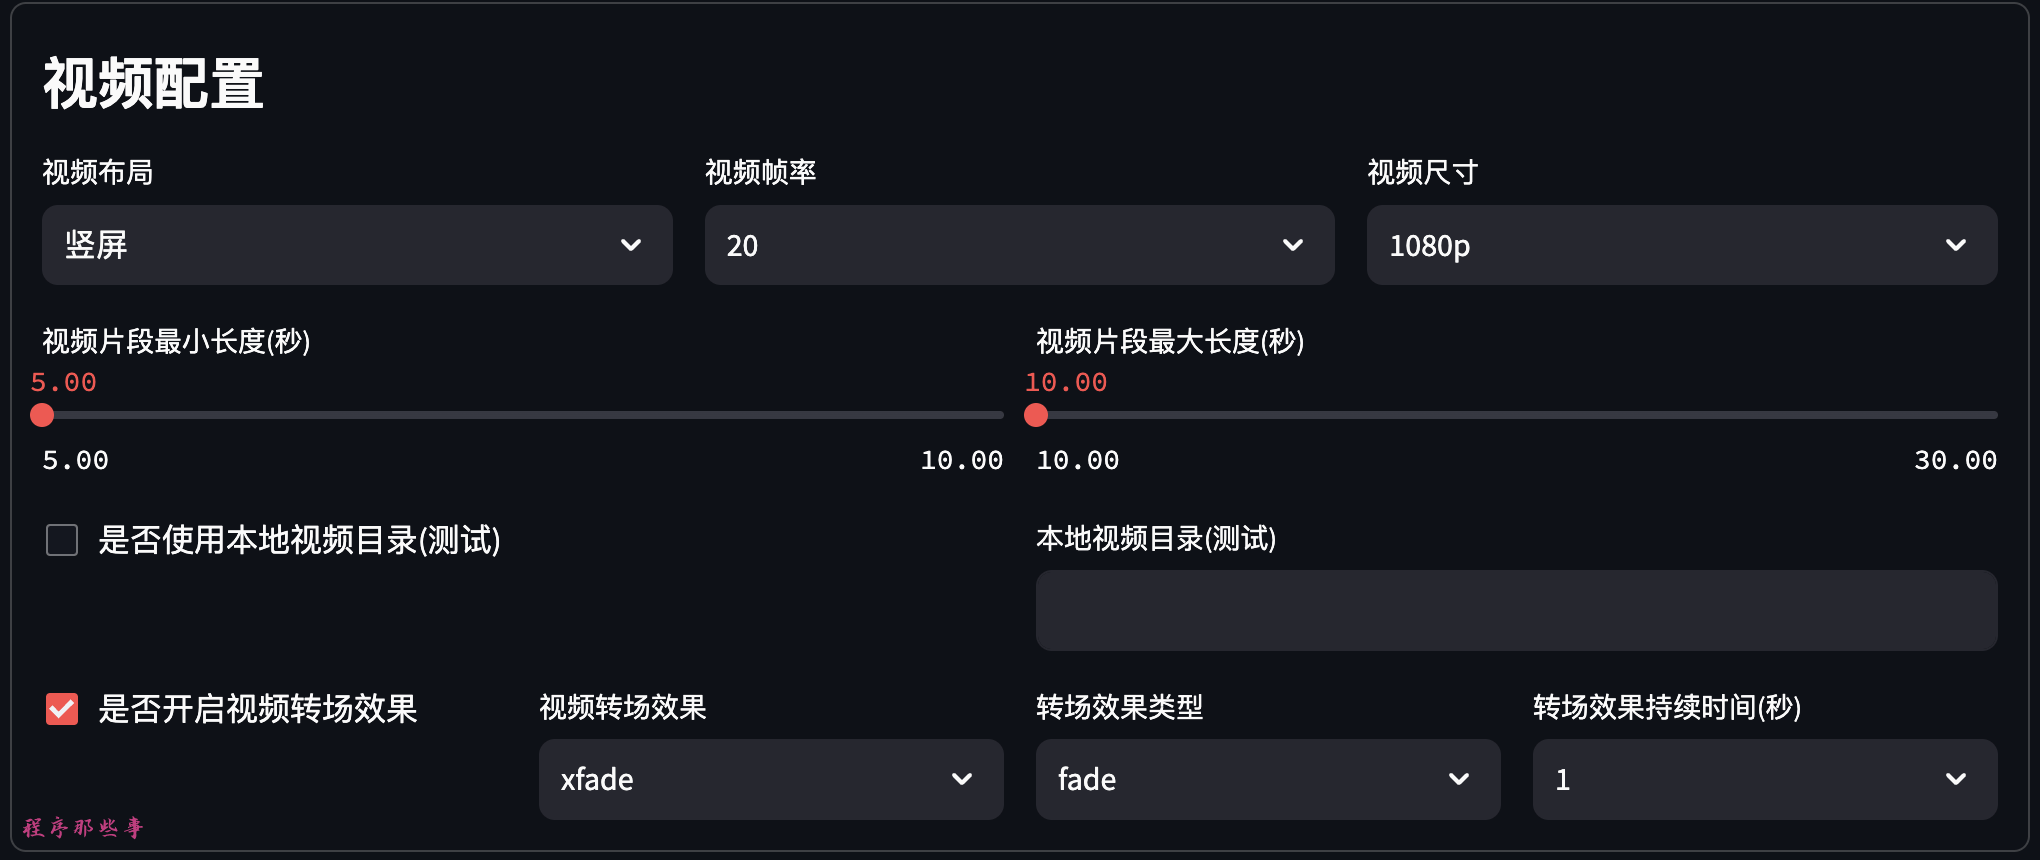Click the chevron of 转场效果持续时间 dropdown
This screenshot has width=2040, height=860.
point(1956,779)
